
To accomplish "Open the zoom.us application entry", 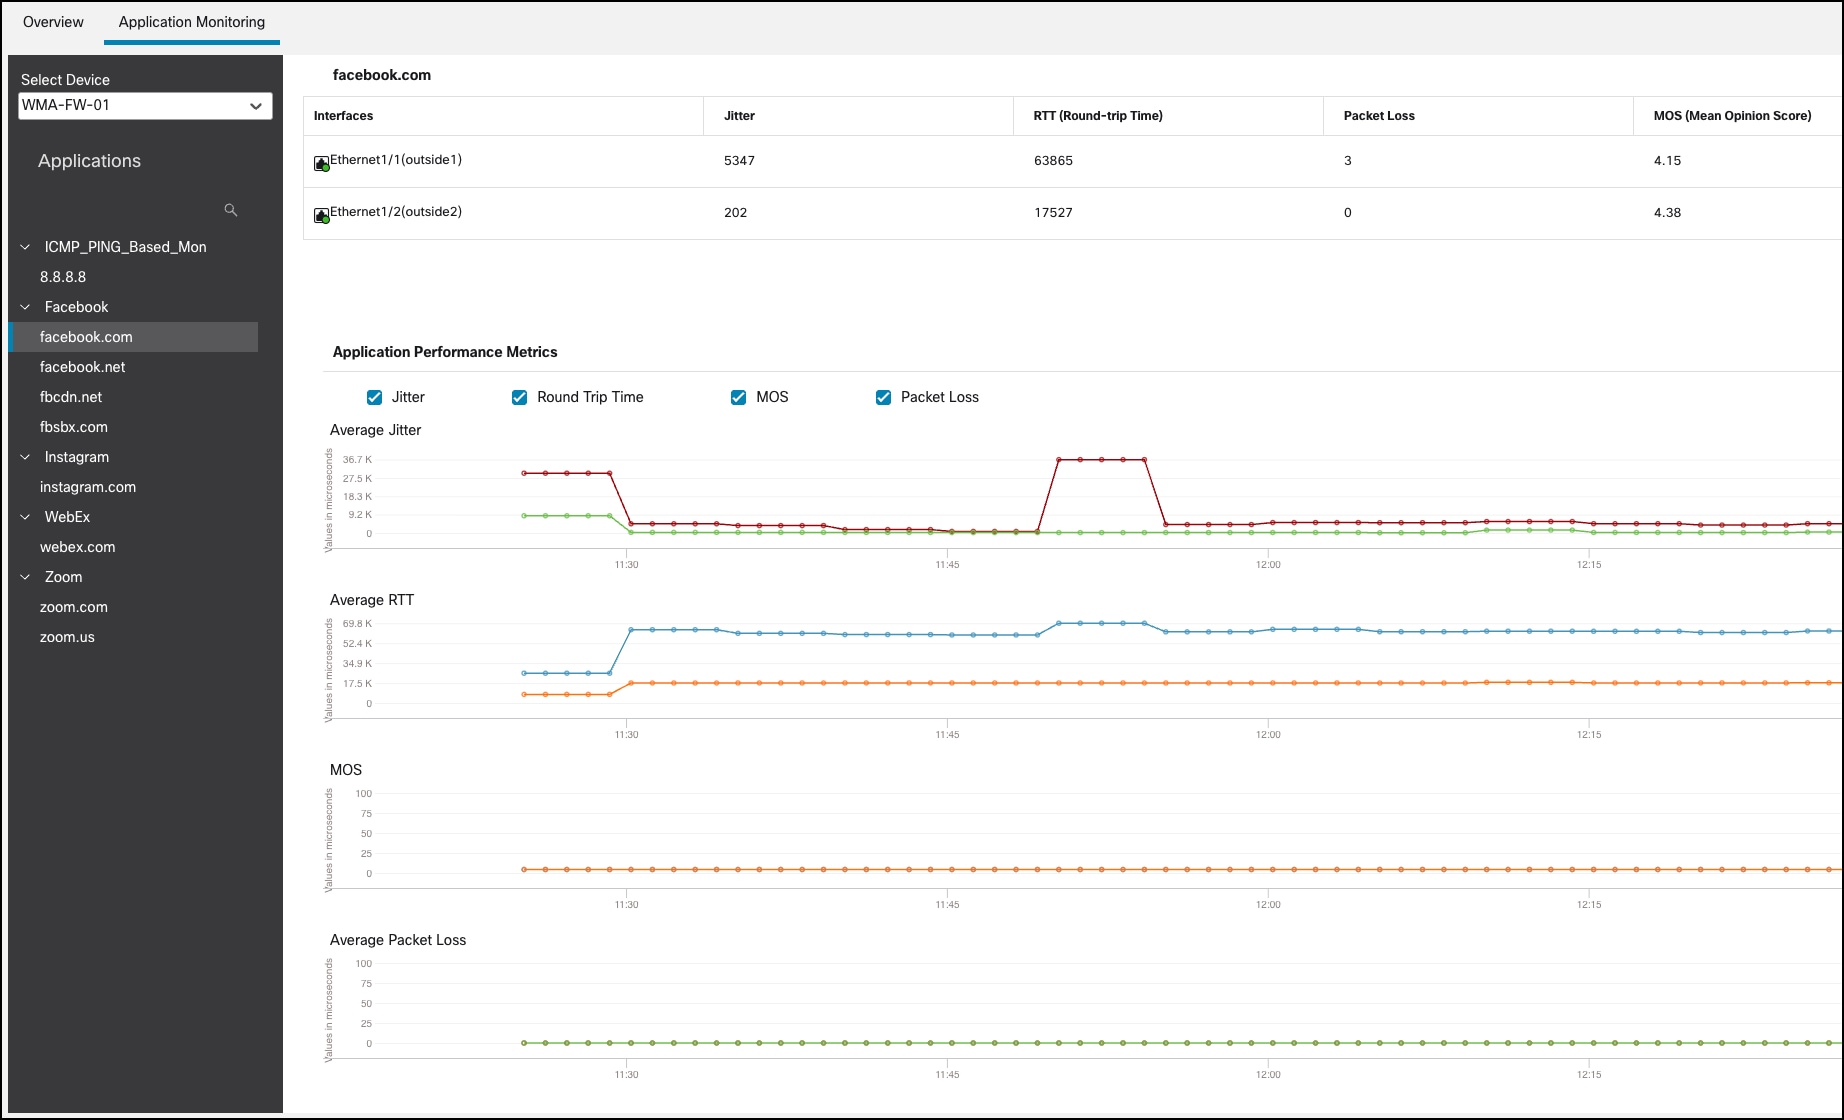I will [67, 637].
